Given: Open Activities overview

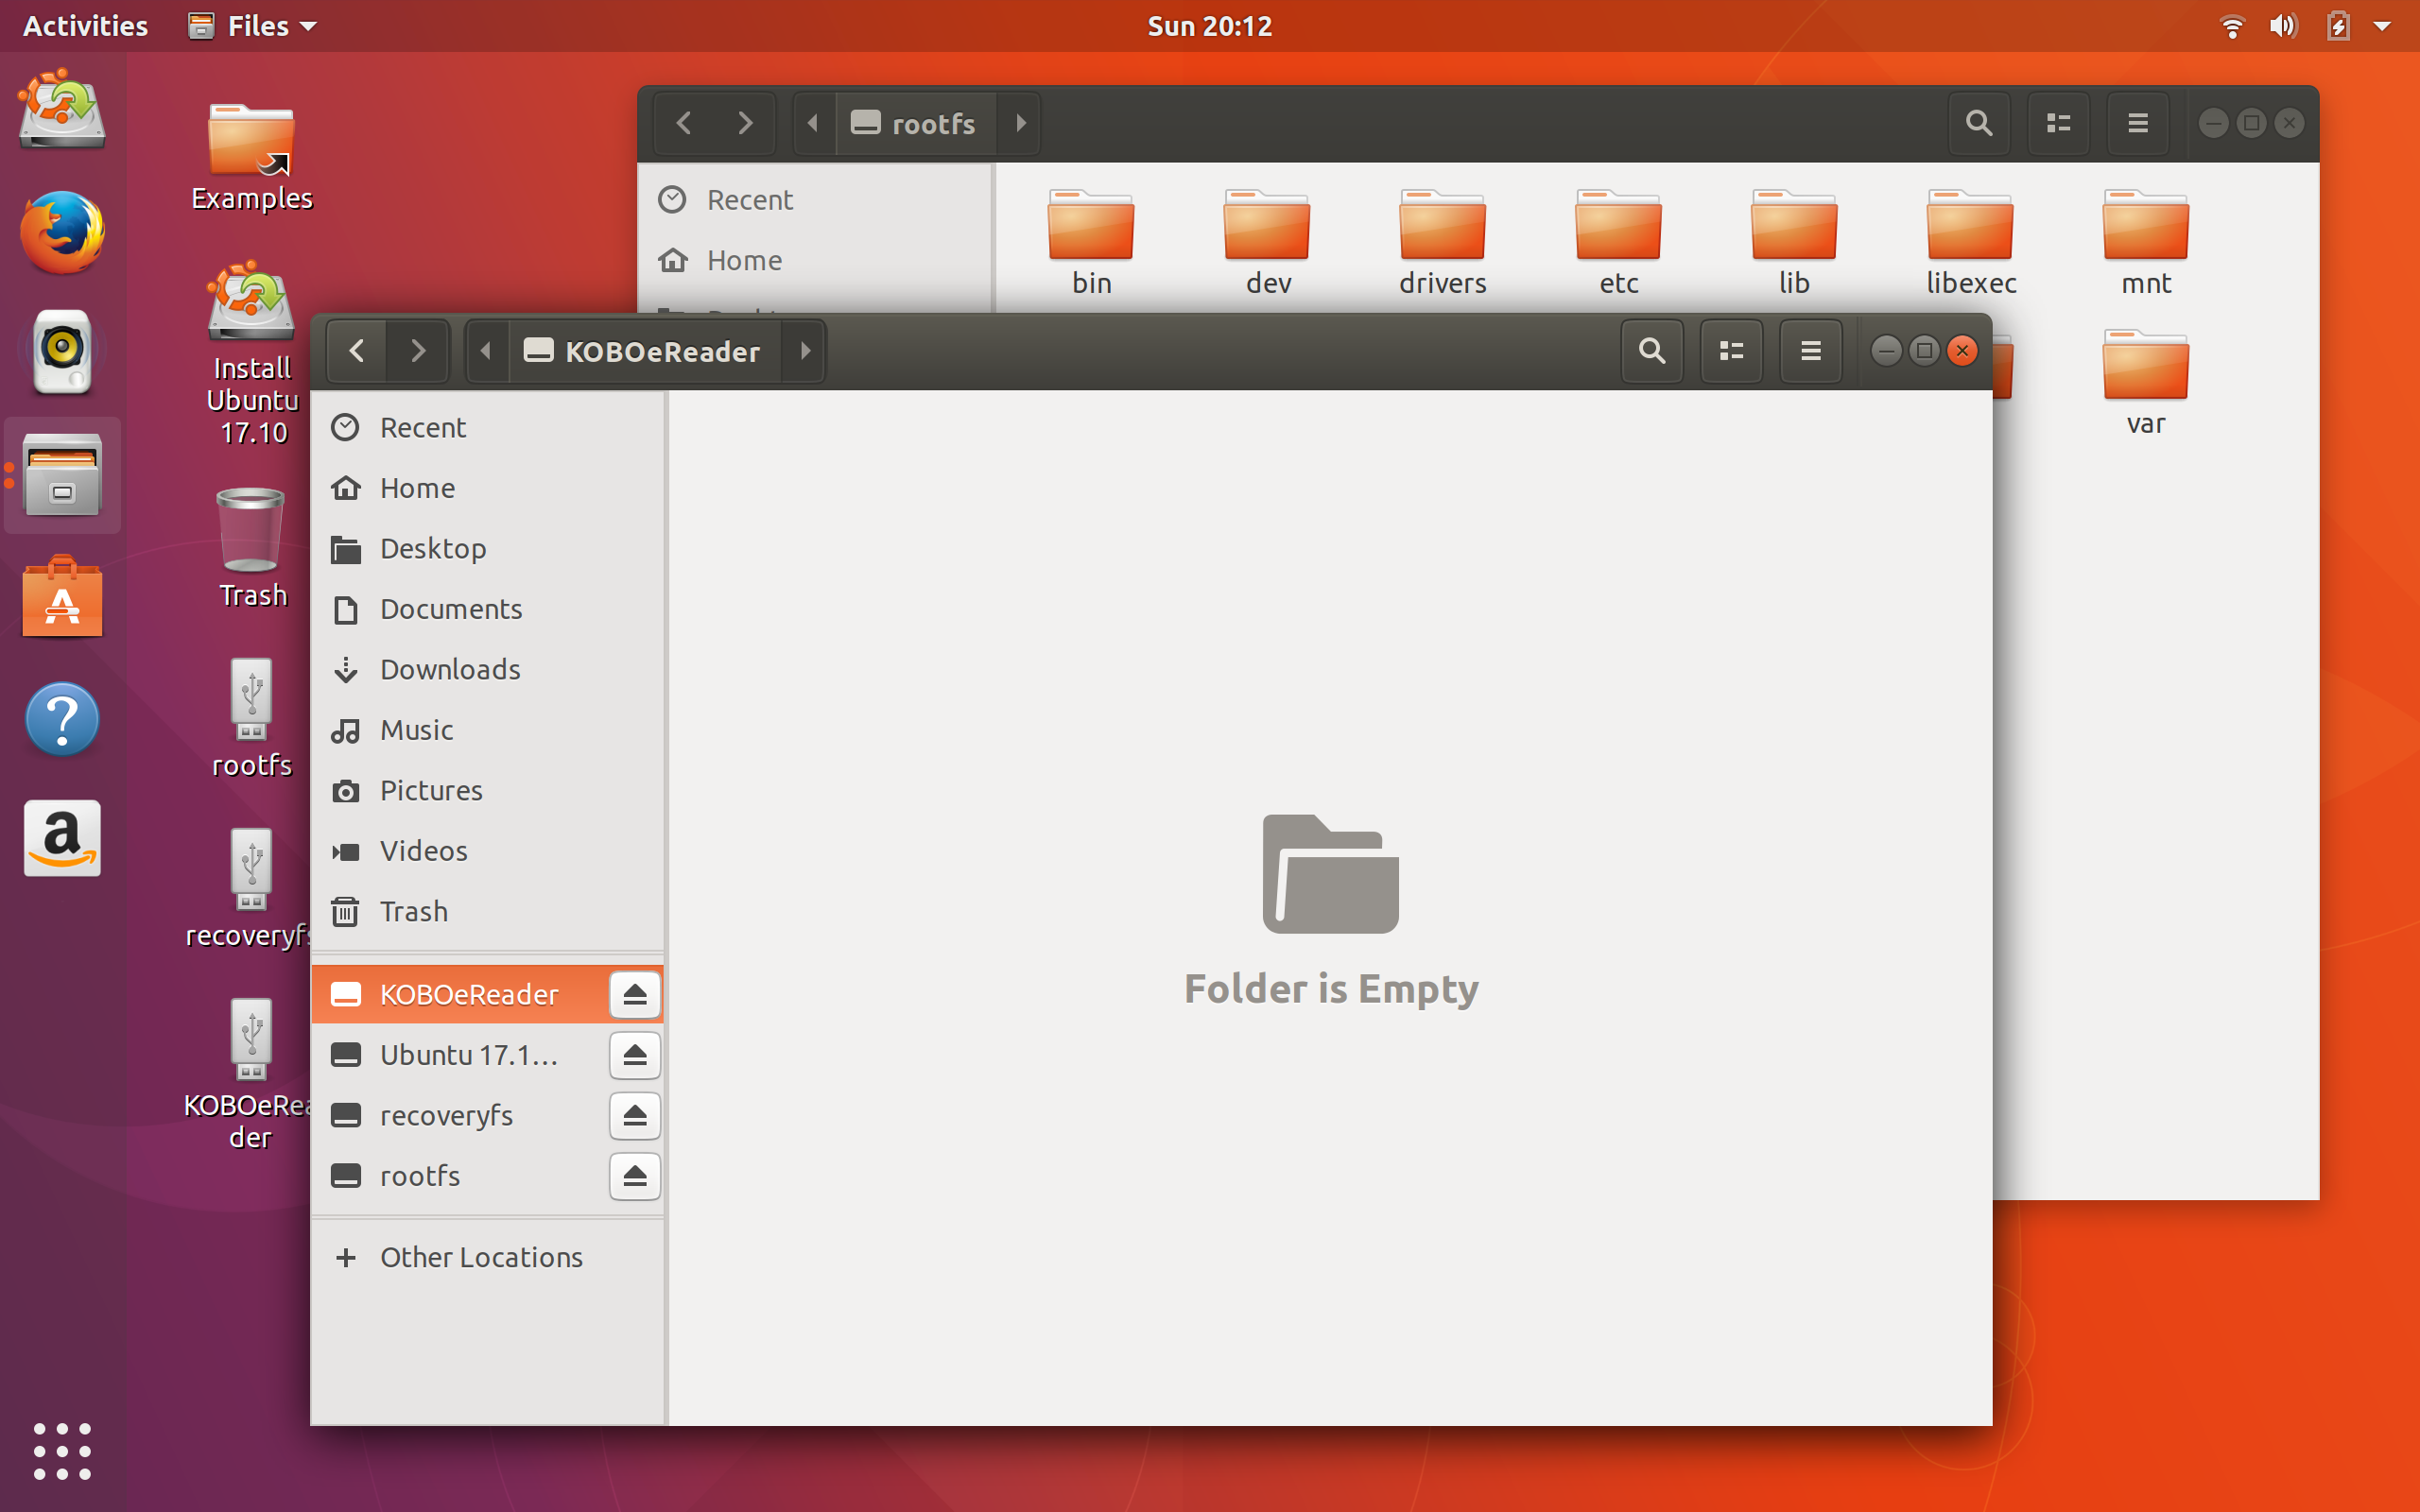Looking at the screenshot, I should (85, 26).
